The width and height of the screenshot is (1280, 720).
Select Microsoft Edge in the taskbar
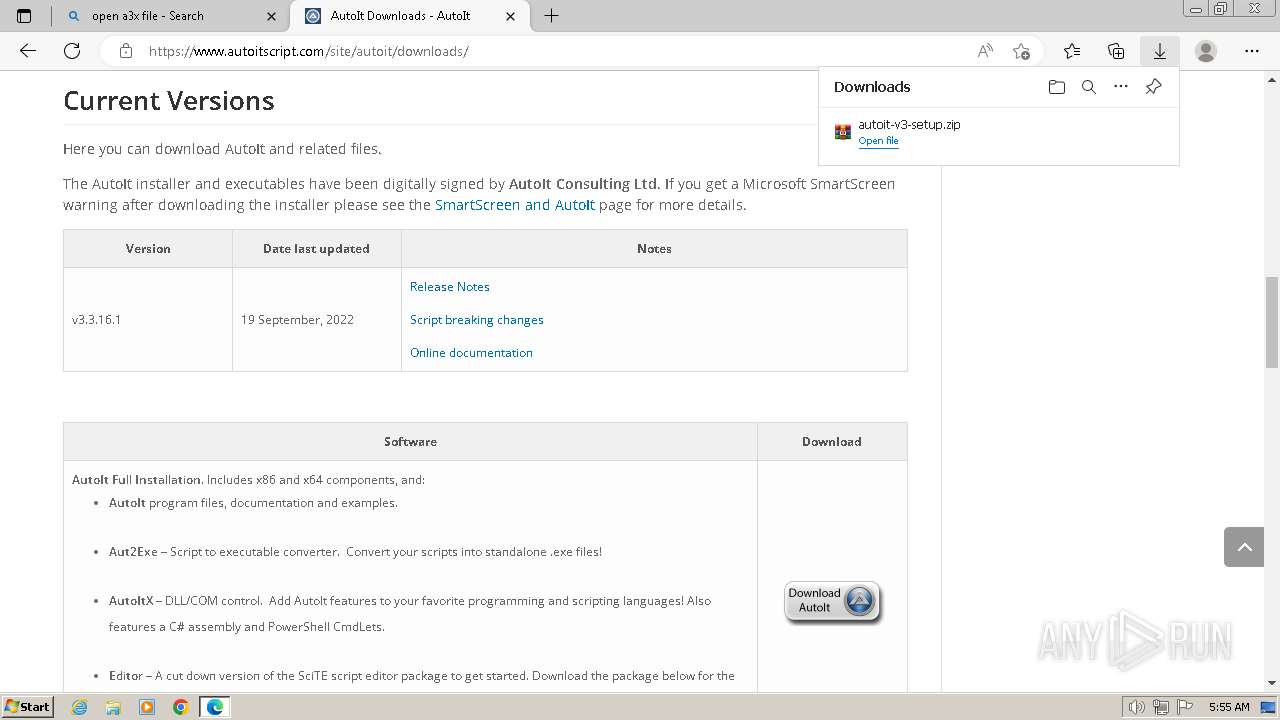click(x=215, y=707)
